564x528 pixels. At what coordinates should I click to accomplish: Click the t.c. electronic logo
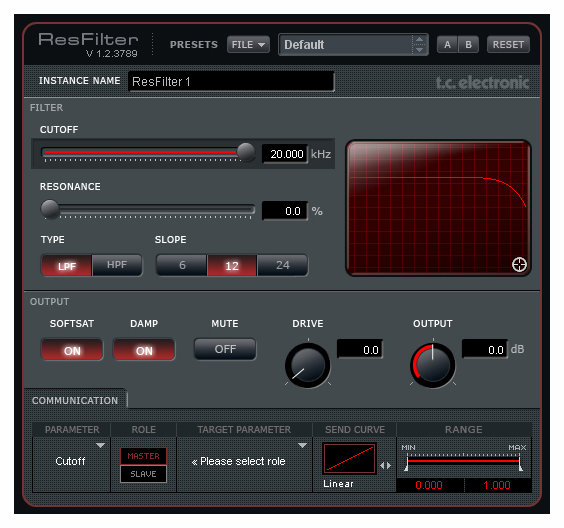(482, 83)
